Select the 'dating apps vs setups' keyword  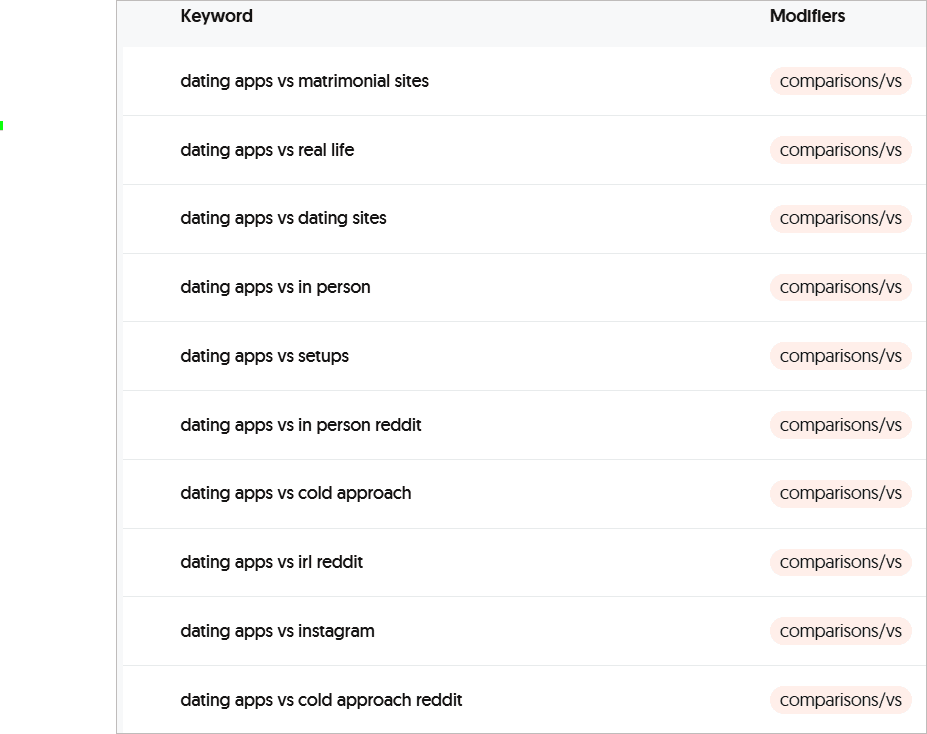click(264, 356)
